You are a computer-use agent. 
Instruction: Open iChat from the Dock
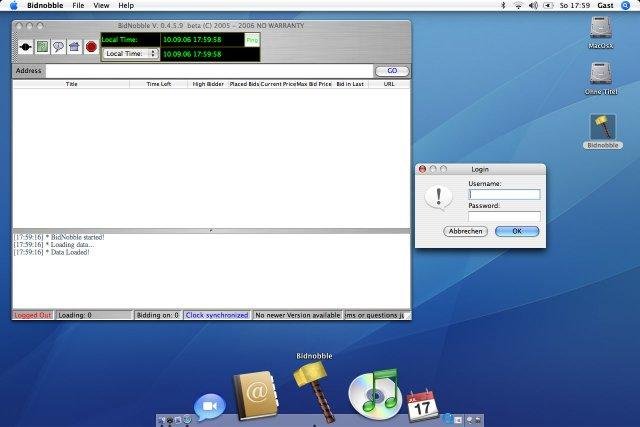coord(209,407)
